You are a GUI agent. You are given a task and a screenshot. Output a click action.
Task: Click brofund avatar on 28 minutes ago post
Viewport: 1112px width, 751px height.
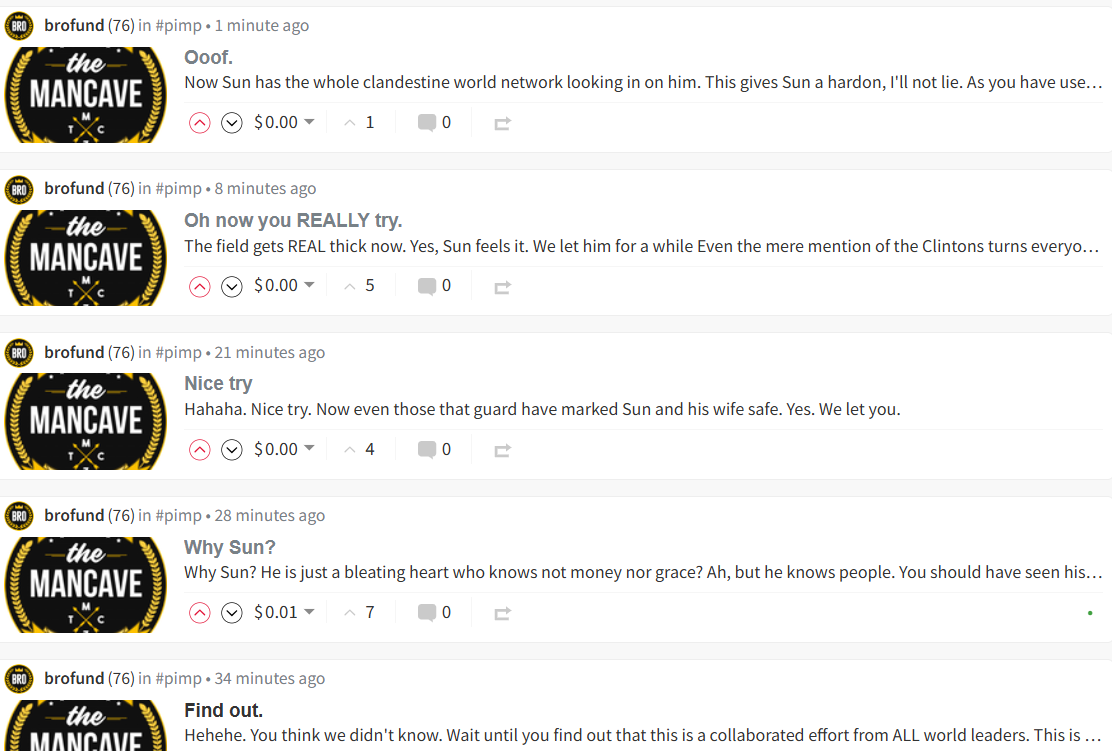click(19, 516)
